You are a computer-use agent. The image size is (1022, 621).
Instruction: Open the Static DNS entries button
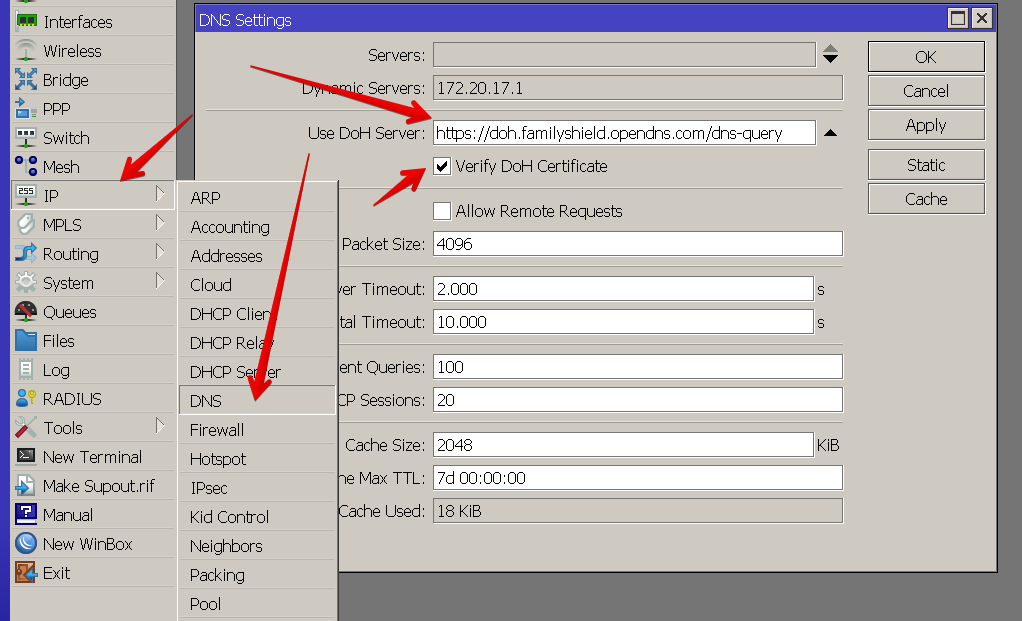[926, 165]
